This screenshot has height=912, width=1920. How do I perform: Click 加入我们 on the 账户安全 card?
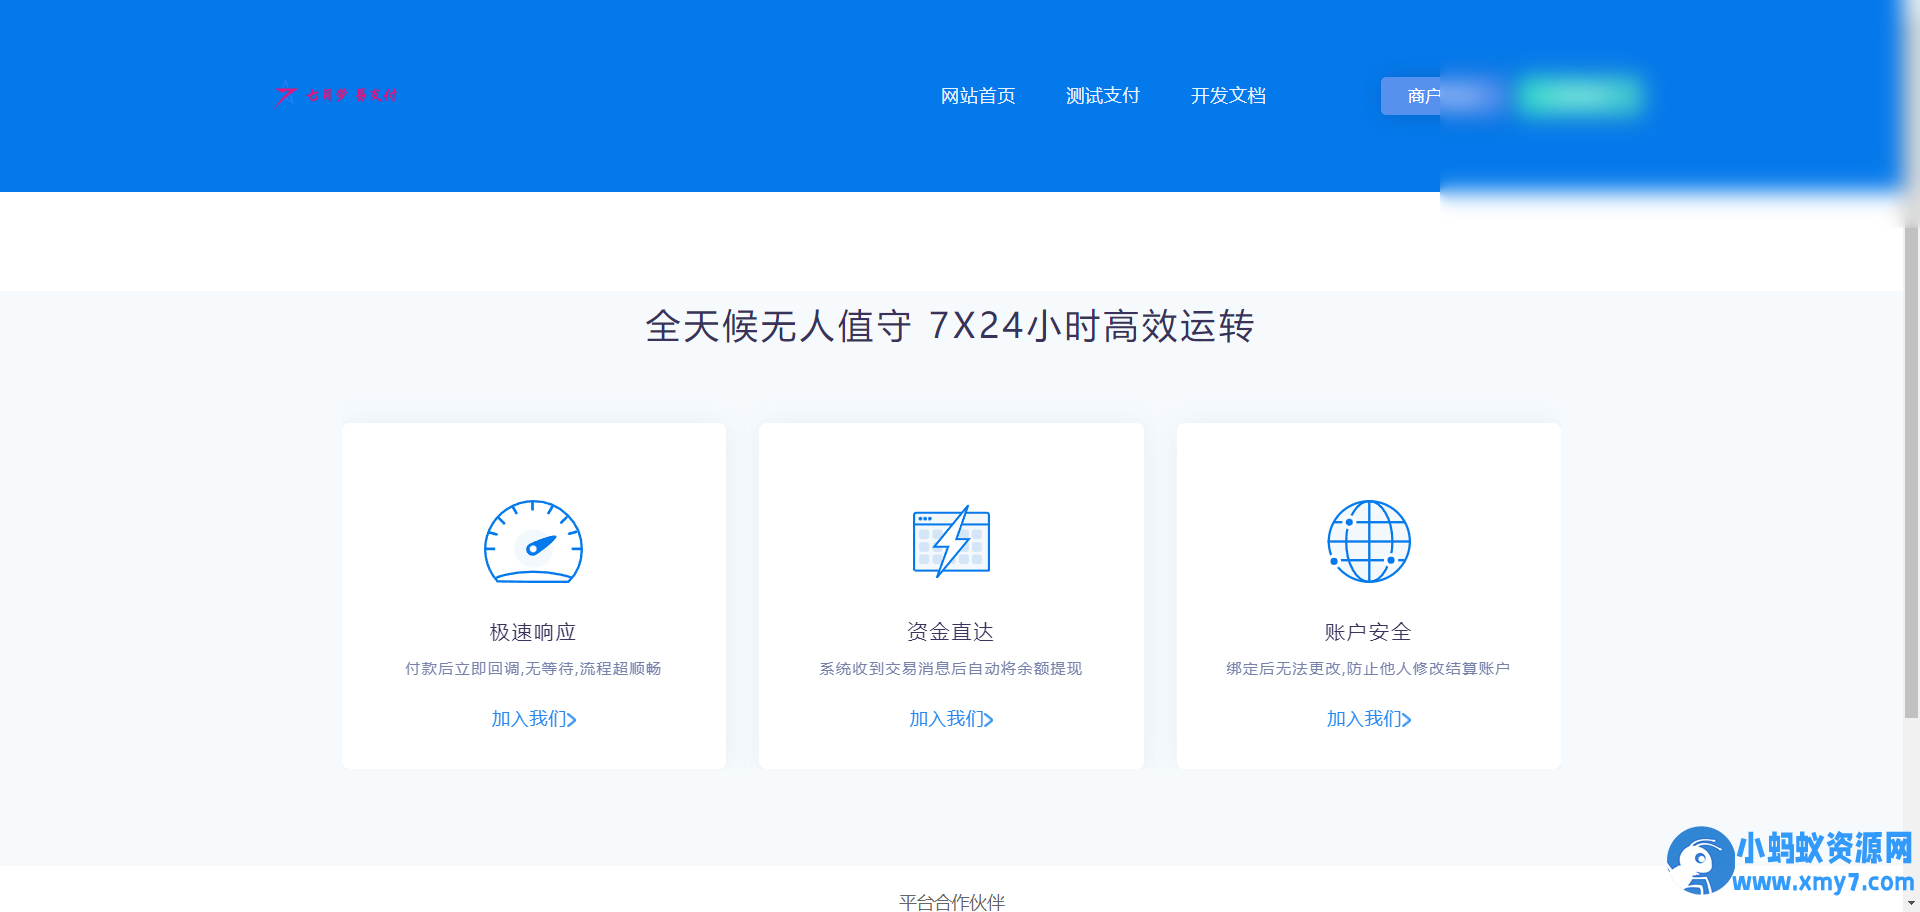pyautogui.click(x=1363, y=719)
